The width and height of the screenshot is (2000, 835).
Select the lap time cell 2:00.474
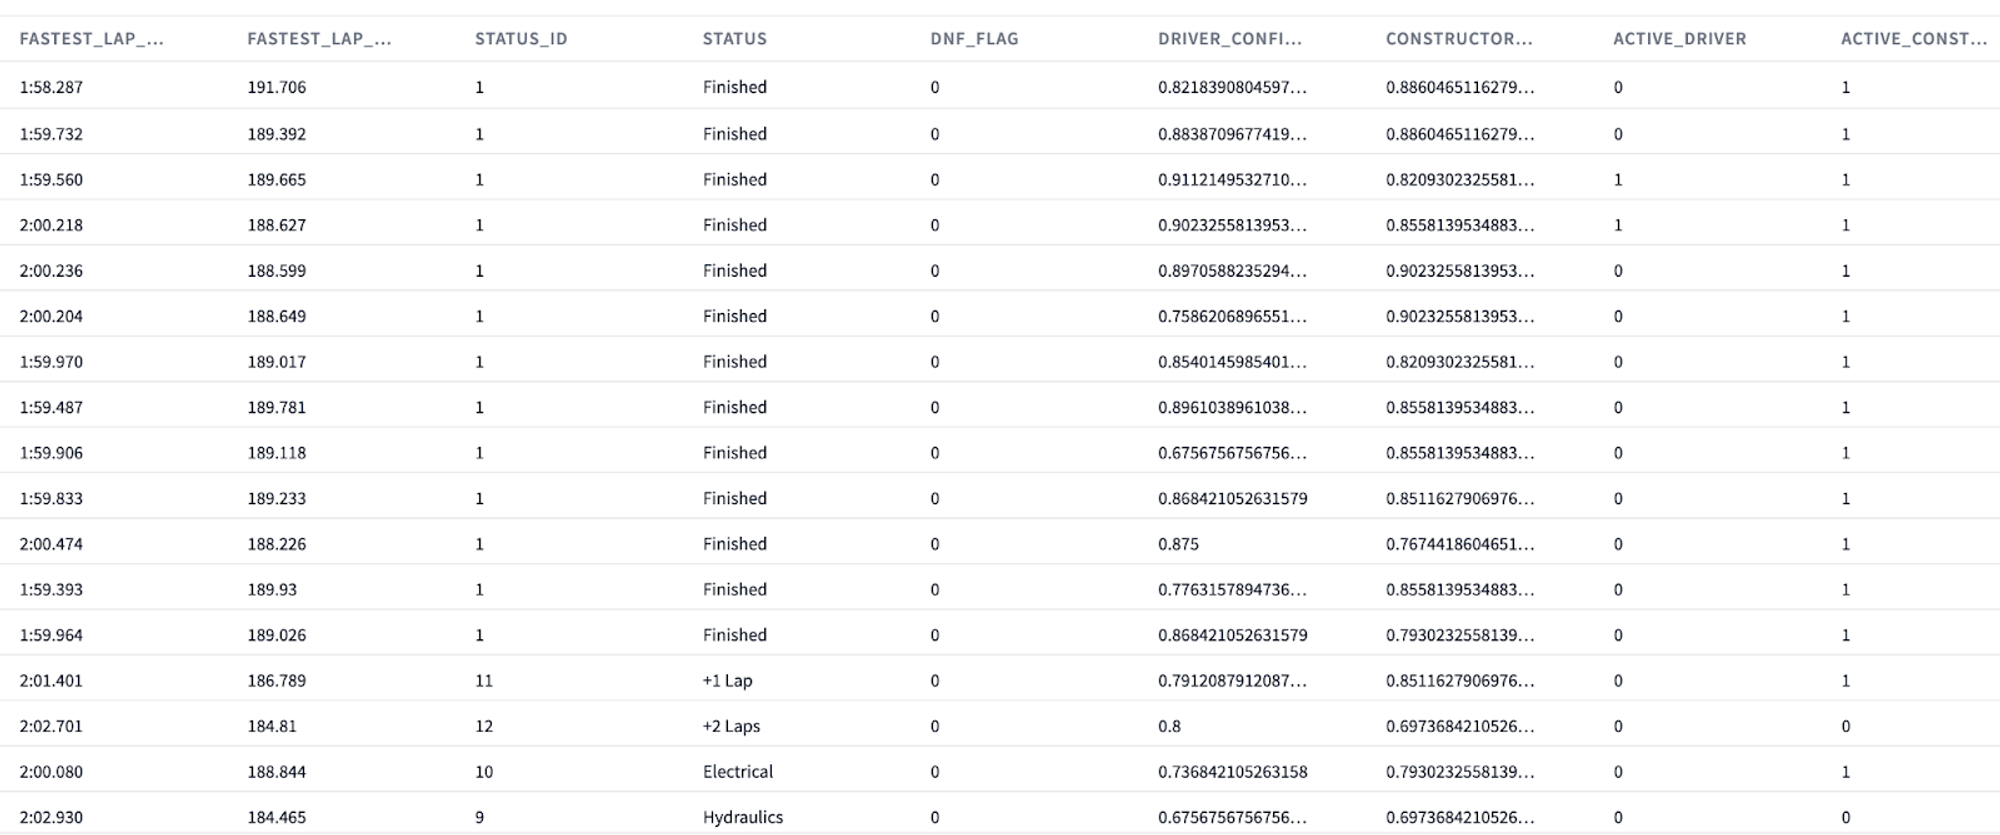point(51,544)
